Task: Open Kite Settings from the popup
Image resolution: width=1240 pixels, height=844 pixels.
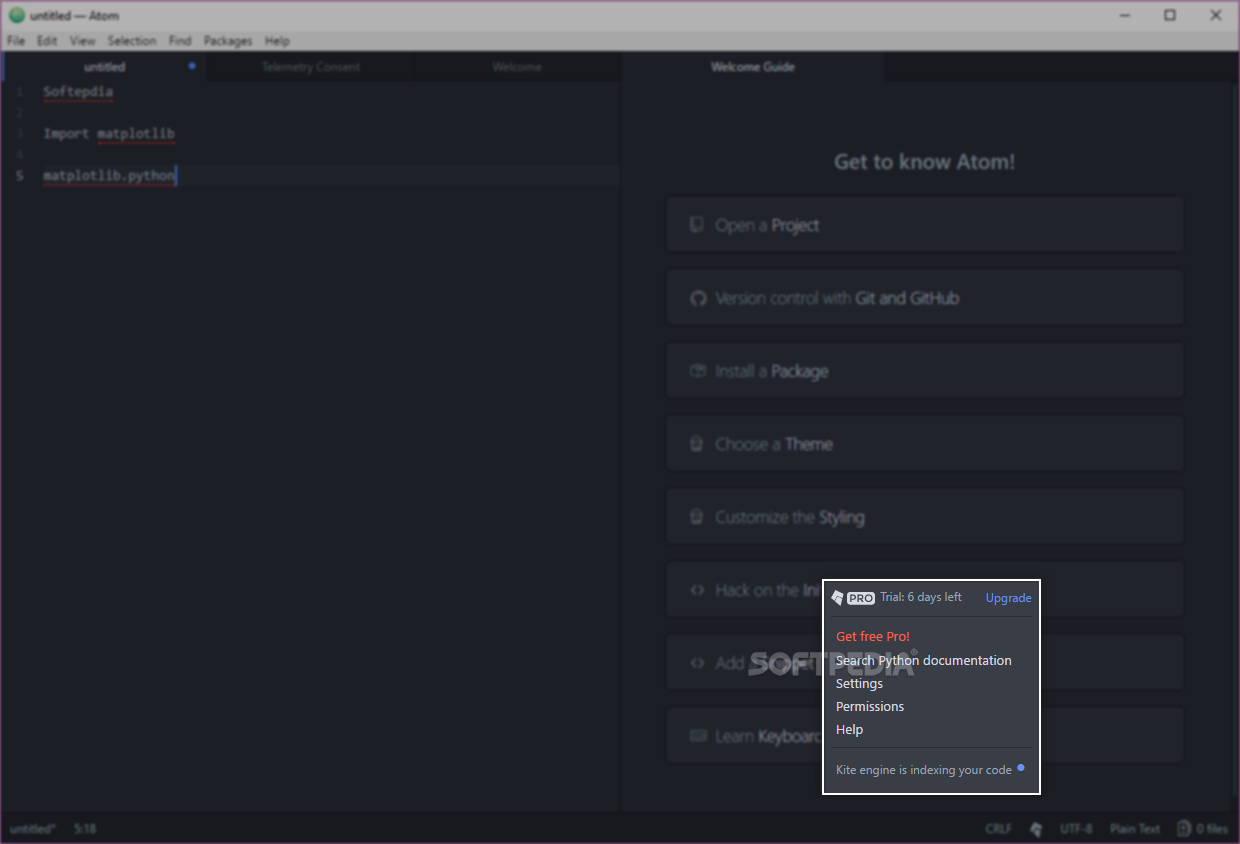Action: (859, 684)
